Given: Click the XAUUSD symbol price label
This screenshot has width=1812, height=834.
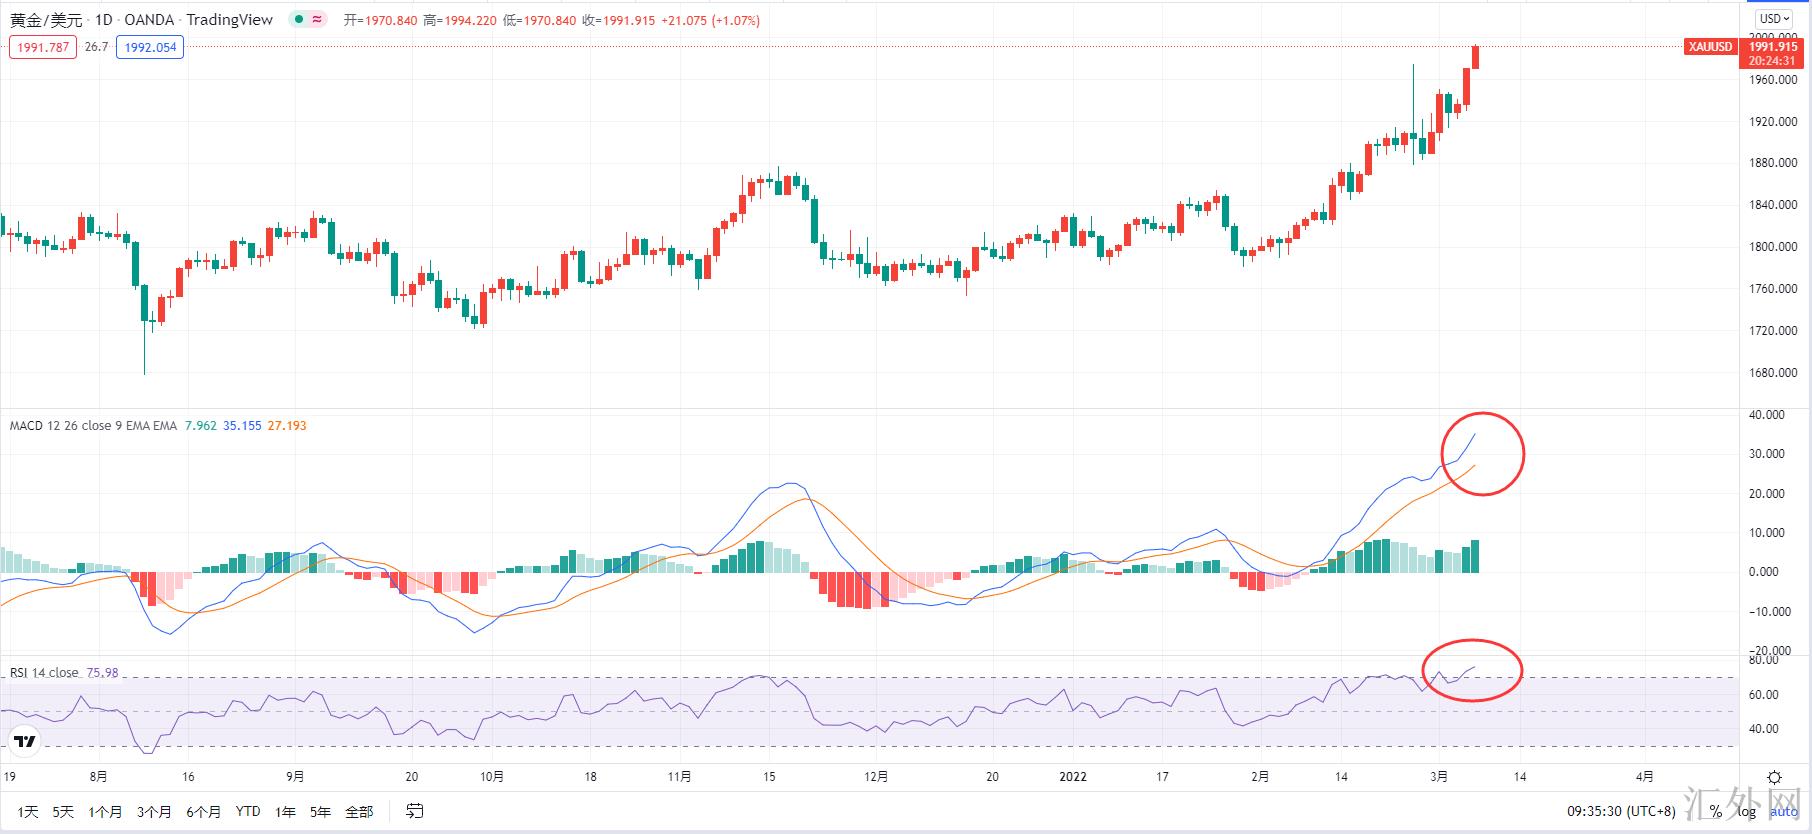Looking at the screenshot, I should [x=1710, y=47].
